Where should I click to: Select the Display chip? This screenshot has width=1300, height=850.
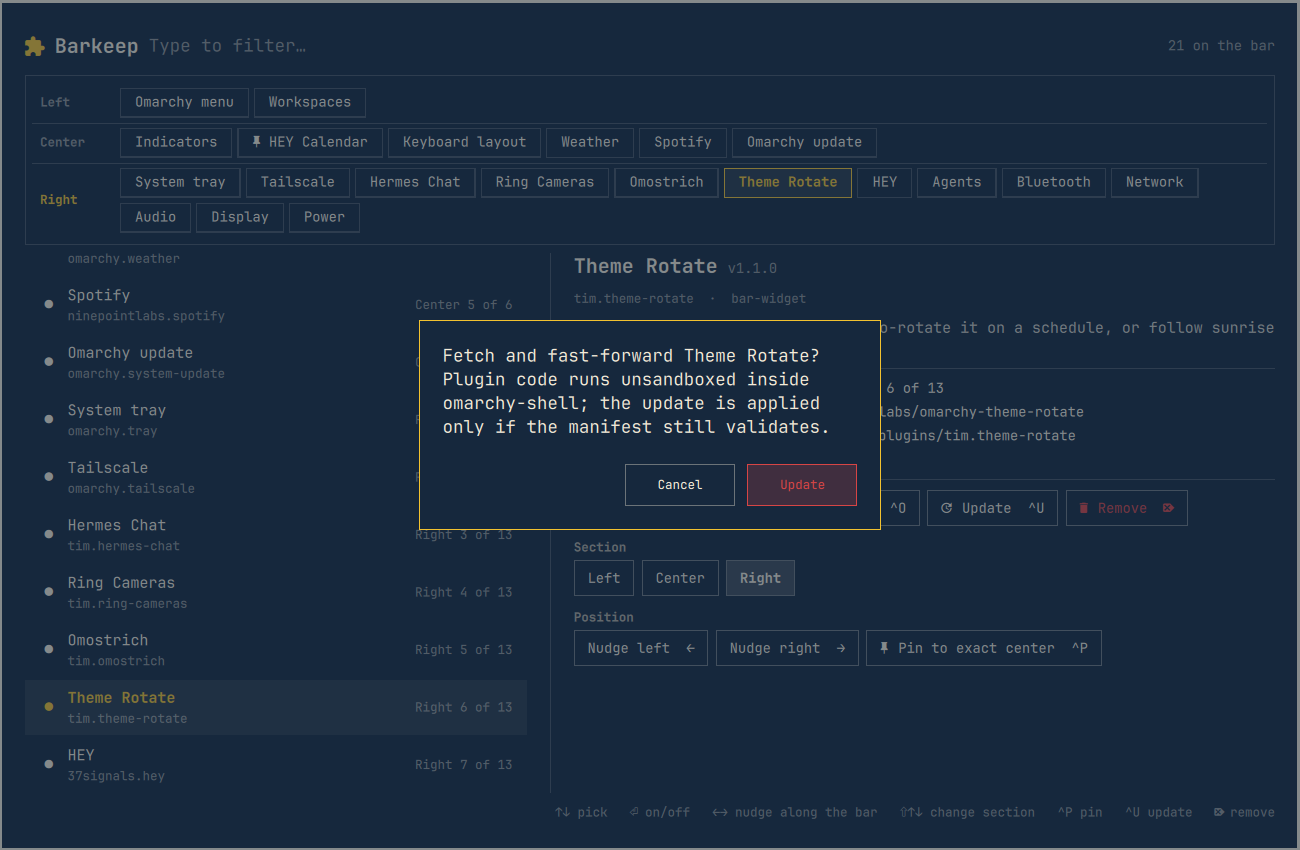240,217
